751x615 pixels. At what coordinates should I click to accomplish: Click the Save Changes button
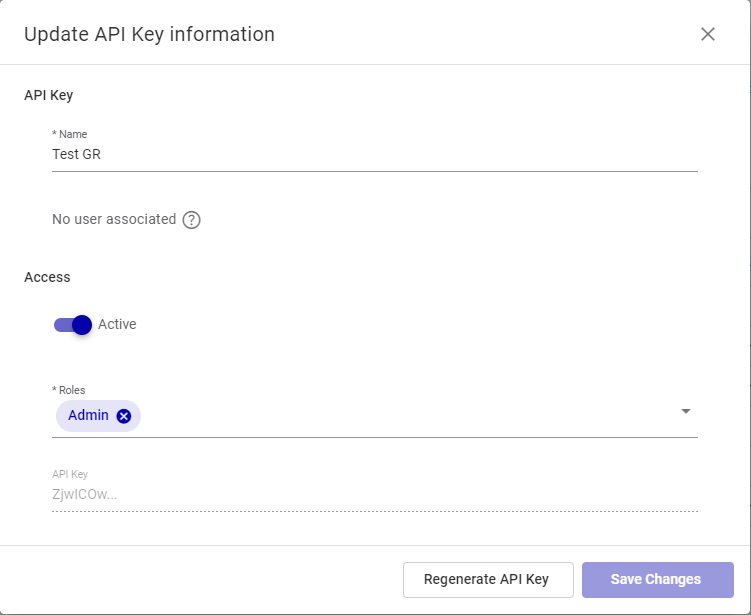[x=657, y=580]
